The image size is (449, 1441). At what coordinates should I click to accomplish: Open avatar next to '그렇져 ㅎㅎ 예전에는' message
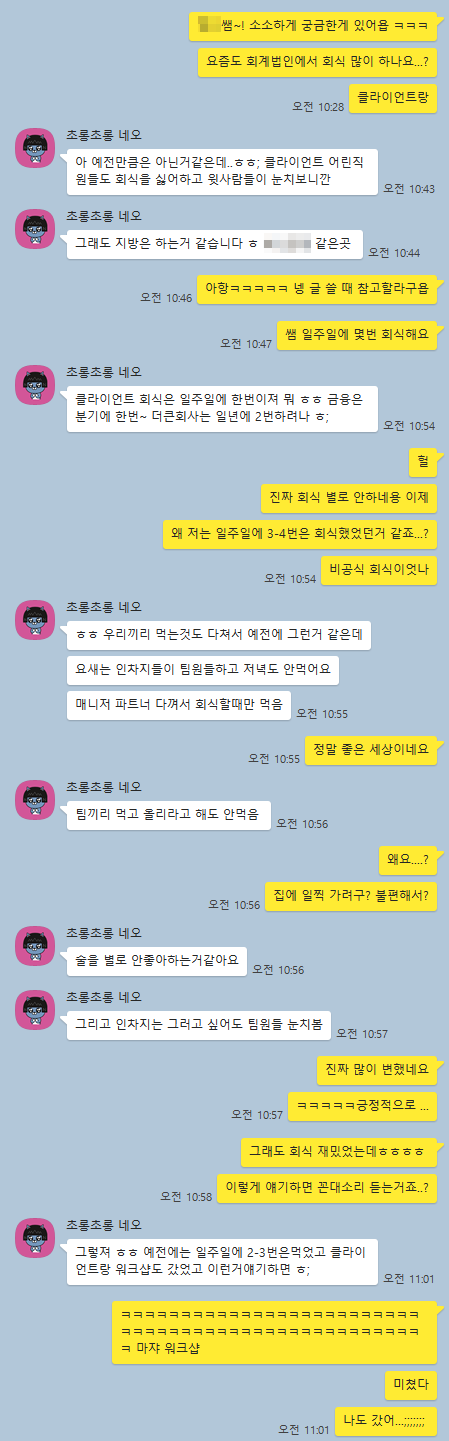[x=34, y=1237]
